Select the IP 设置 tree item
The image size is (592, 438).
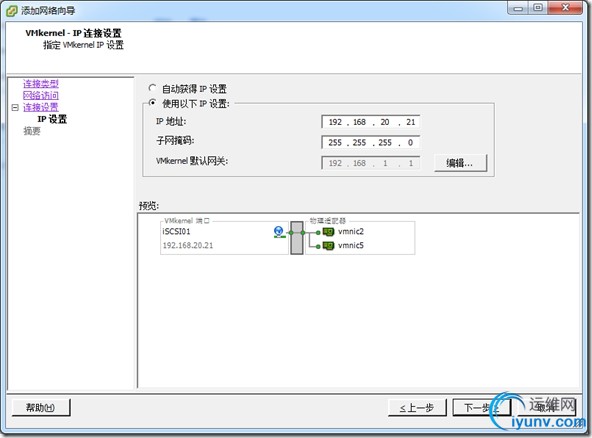[x=52, y=119]
